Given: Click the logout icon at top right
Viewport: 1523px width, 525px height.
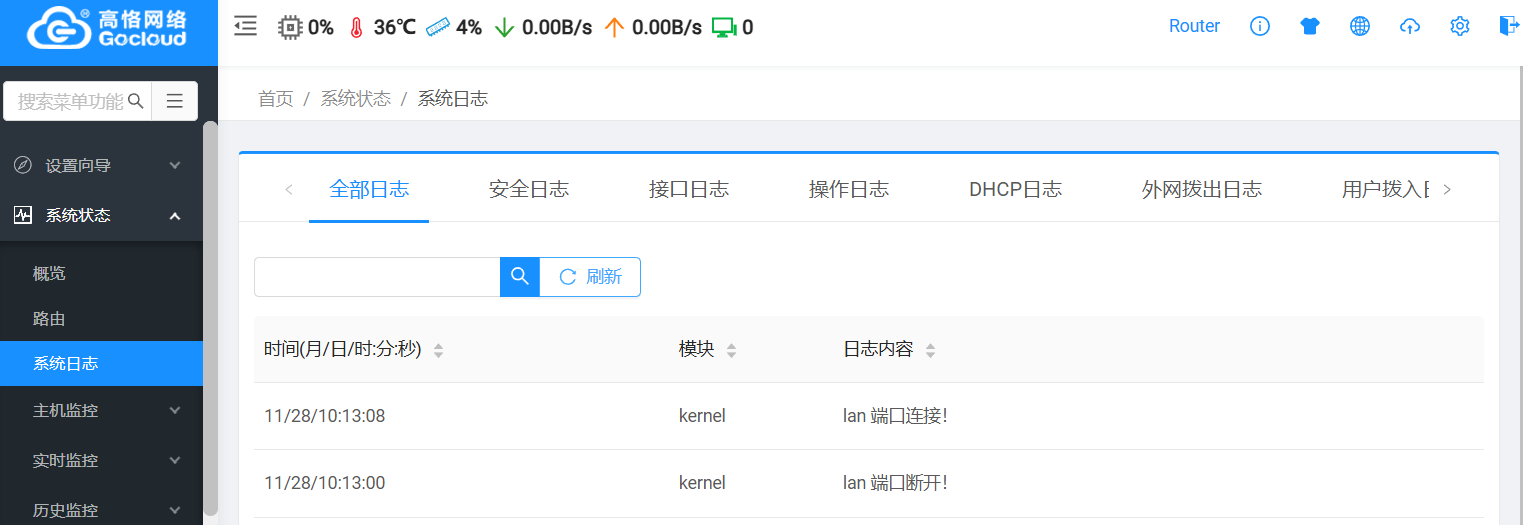Looking at the screenshot, I should (x=1508, y=27).
